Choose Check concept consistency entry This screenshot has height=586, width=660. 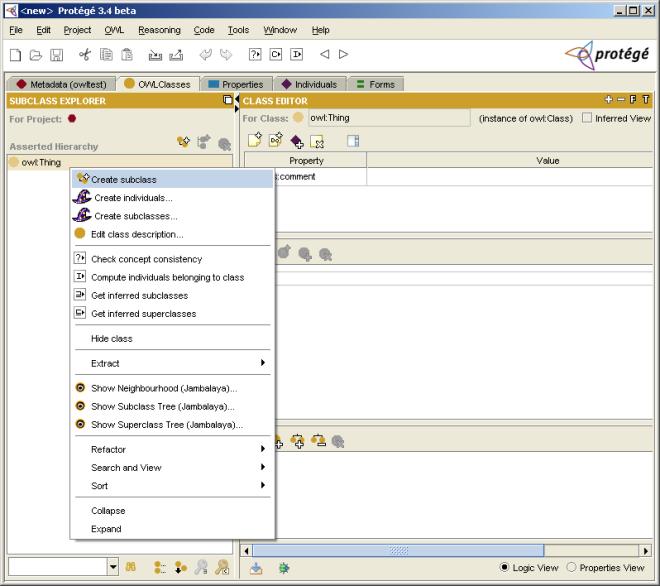pyautogui.click(x=173, y=259)
